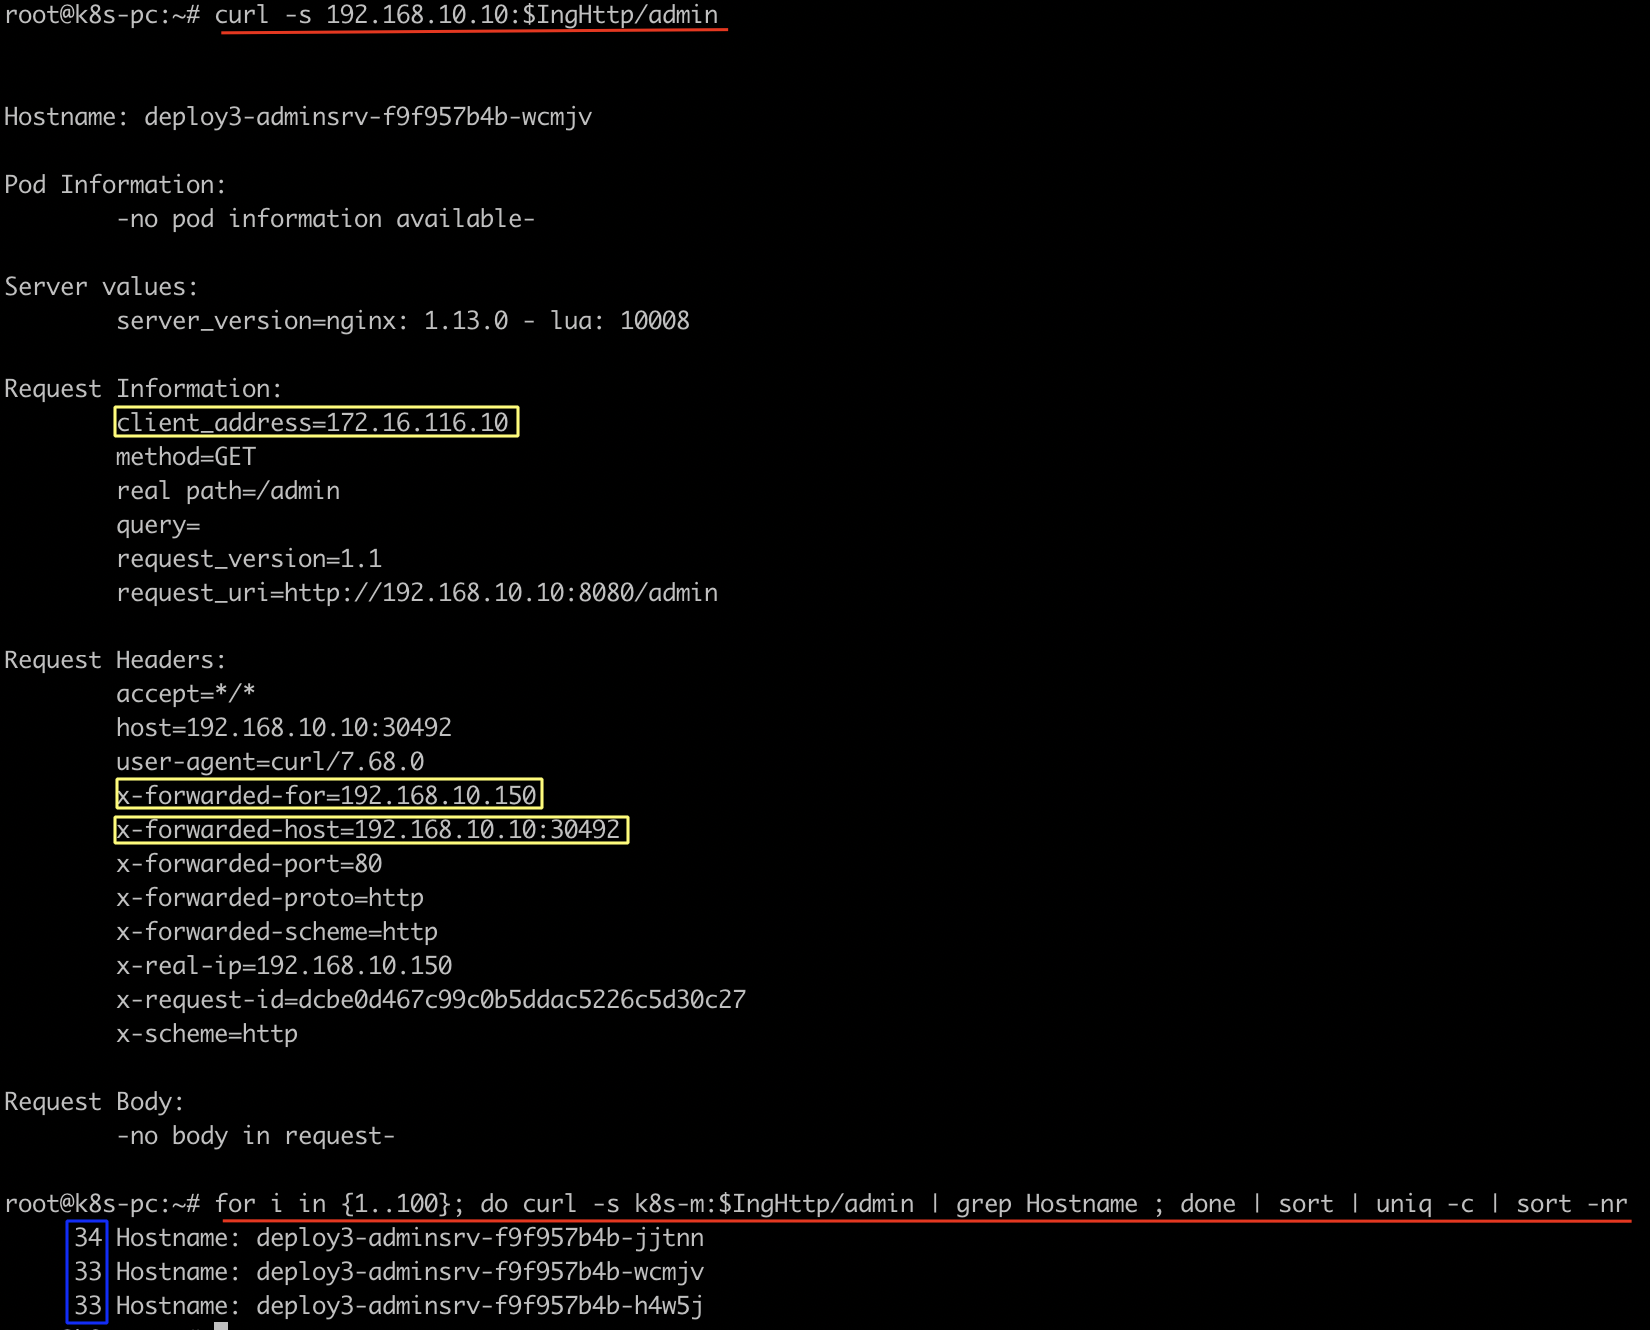Viewport: 1650px width, 1330px height.
Task: Click the highlighted x-forwarded-for=192.168.10.150 line
Action: tap(328, 795)
